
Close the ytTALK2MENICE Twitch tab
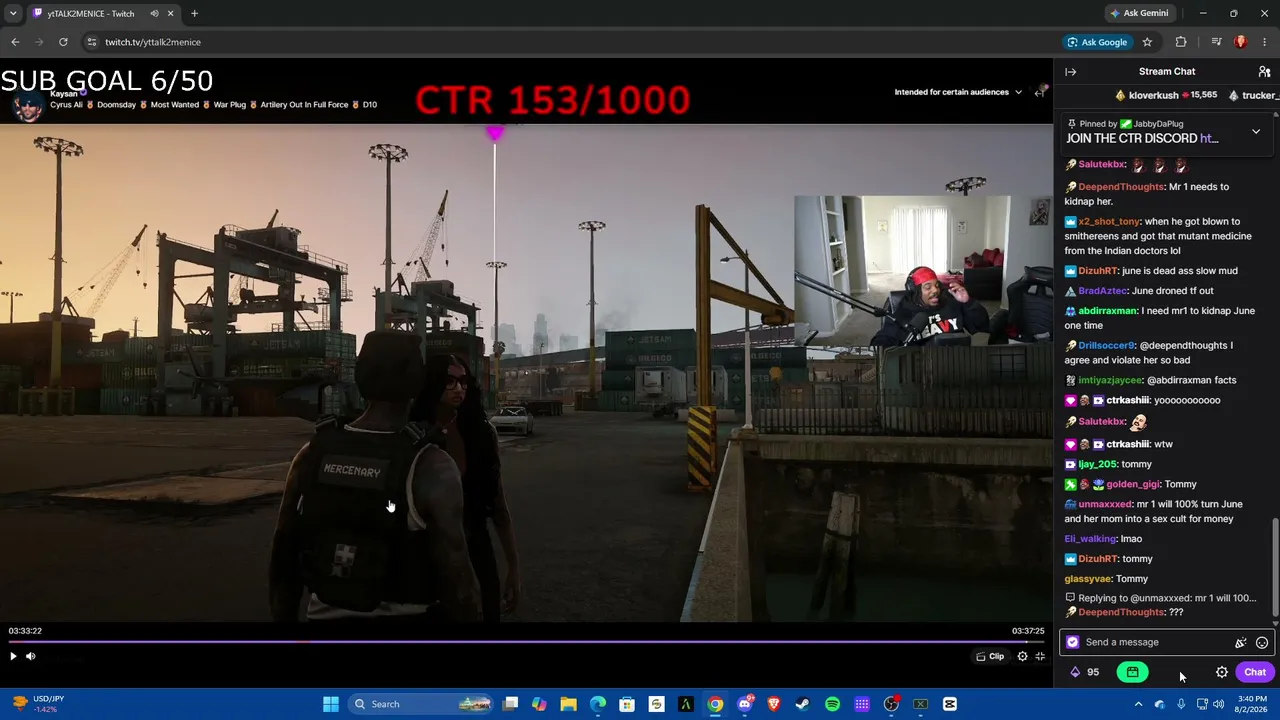tap(171, 14)
